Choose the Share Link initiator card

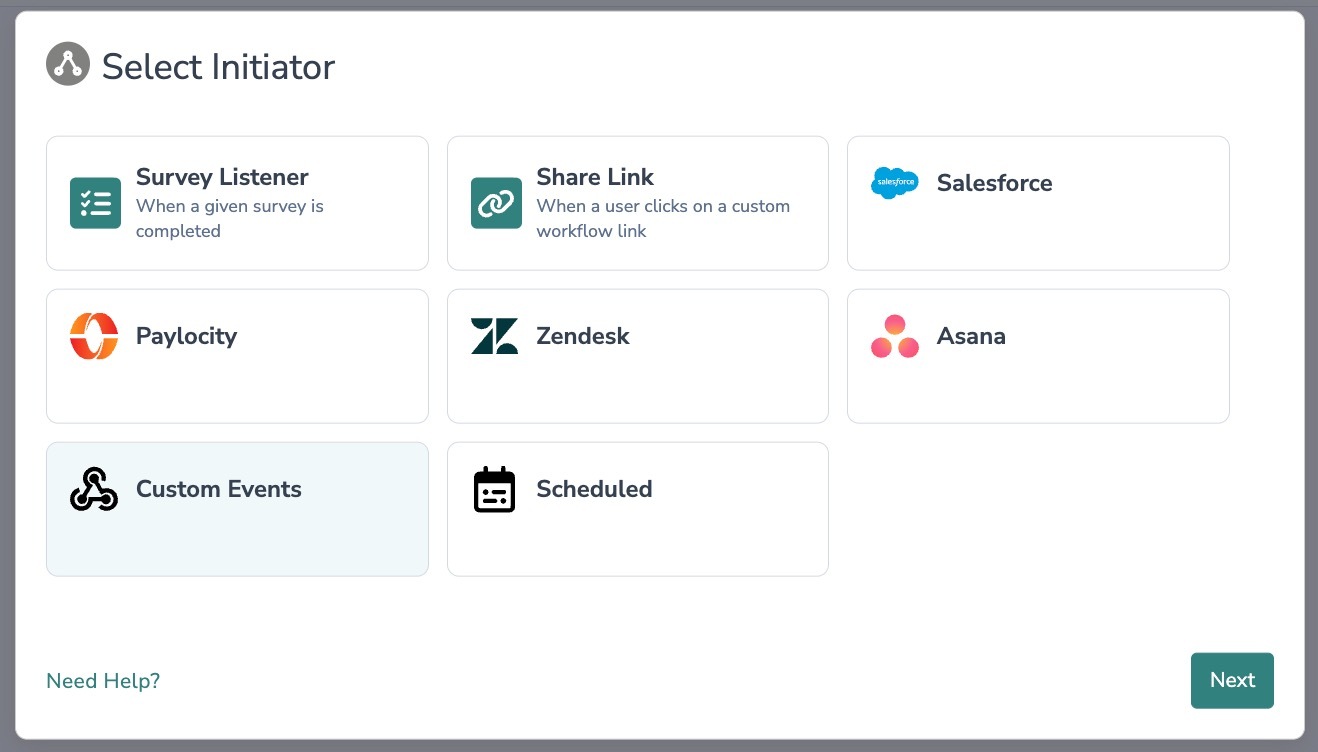638,203
